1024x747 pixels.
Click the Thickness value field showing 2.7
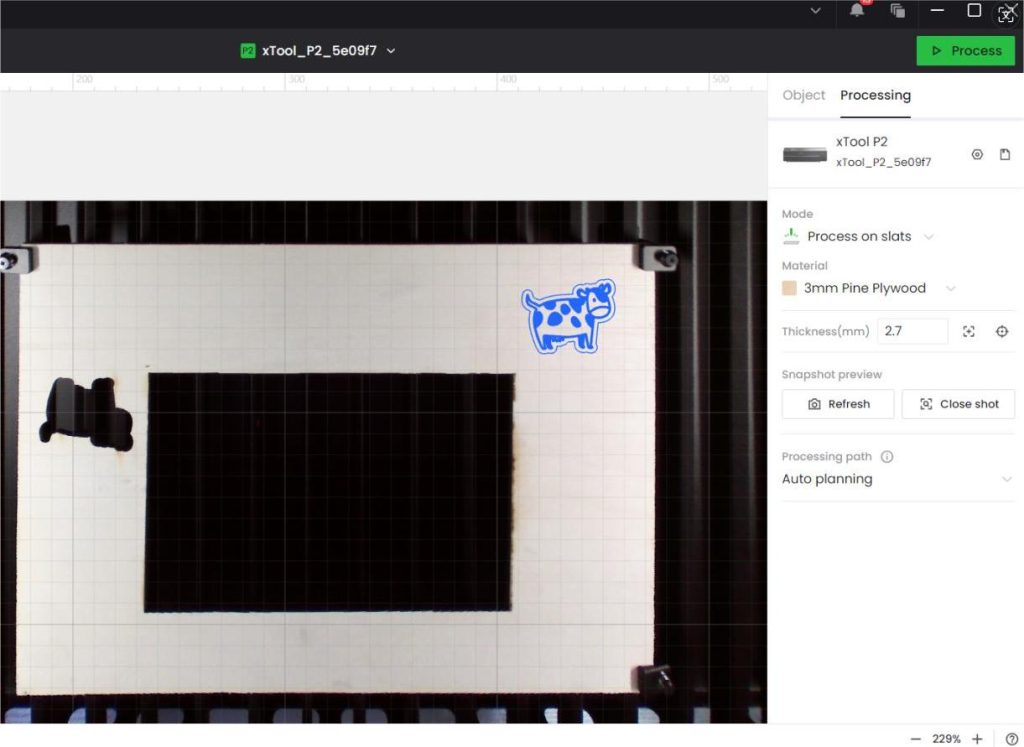coord(912,331)
